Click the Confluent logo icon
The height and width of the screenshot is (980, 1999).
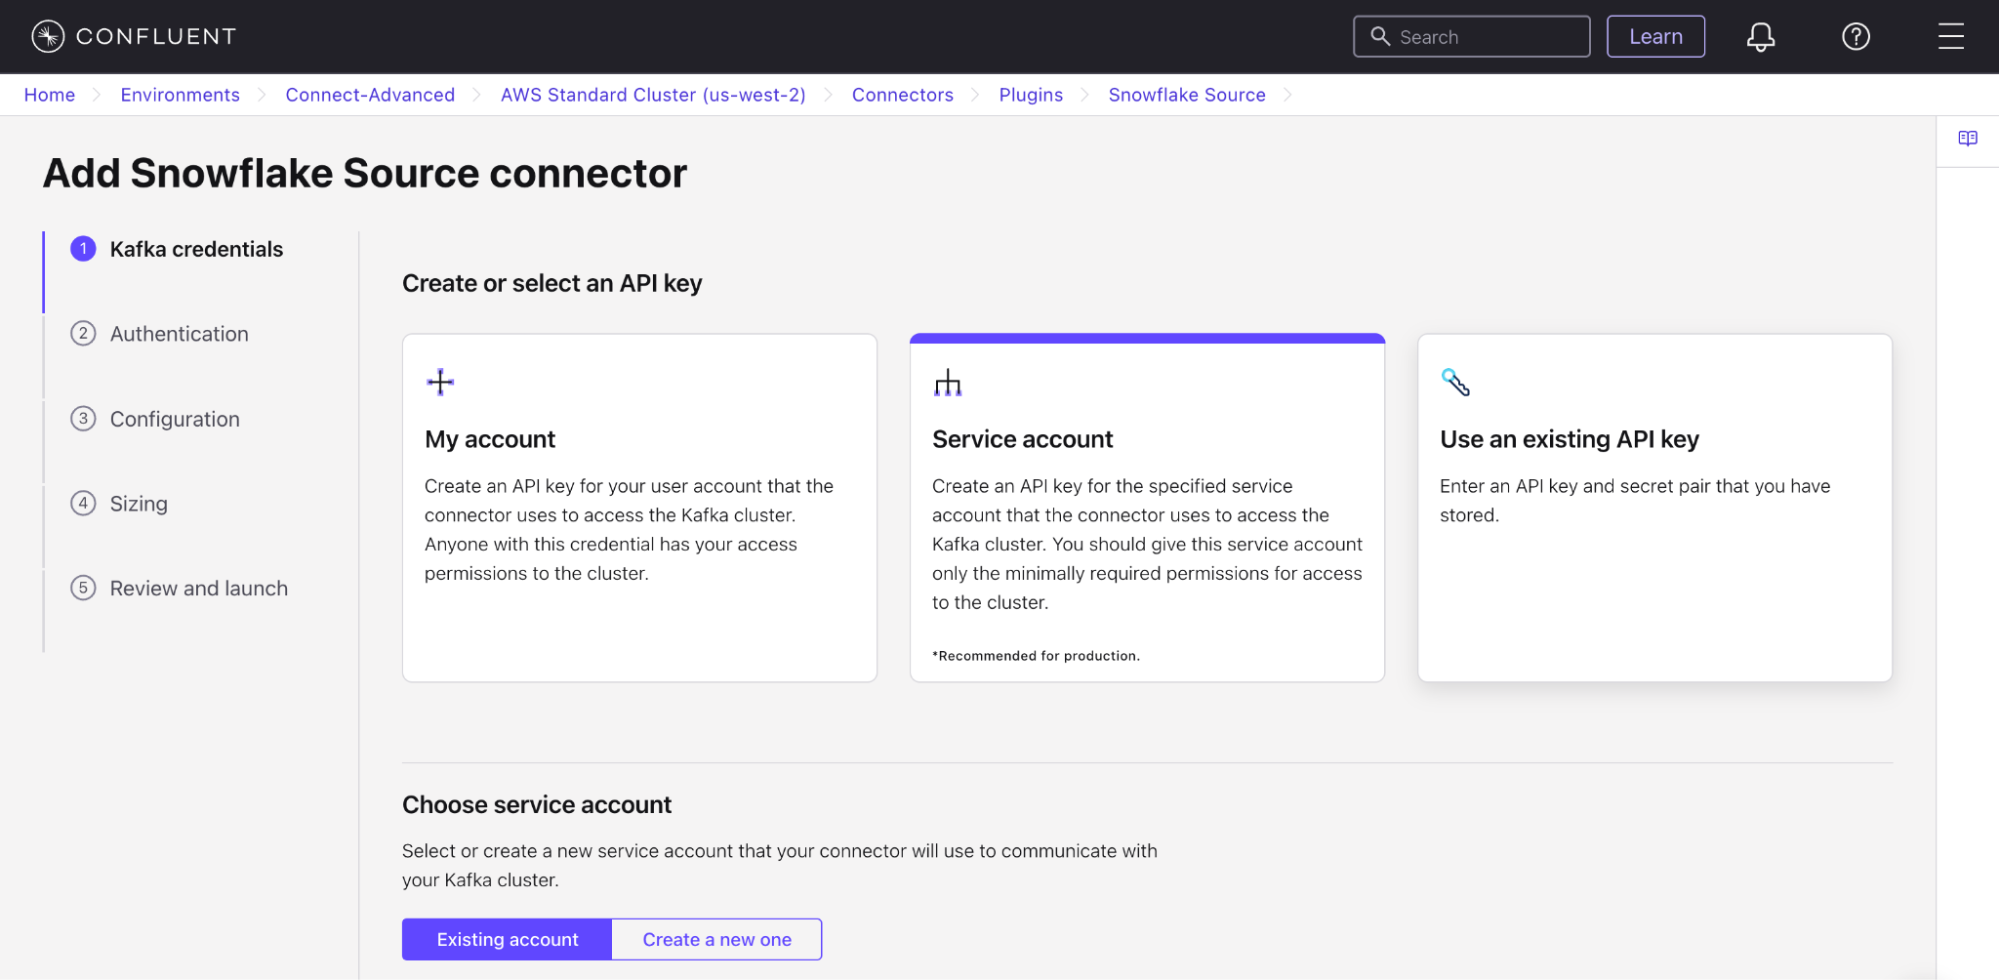48,36
